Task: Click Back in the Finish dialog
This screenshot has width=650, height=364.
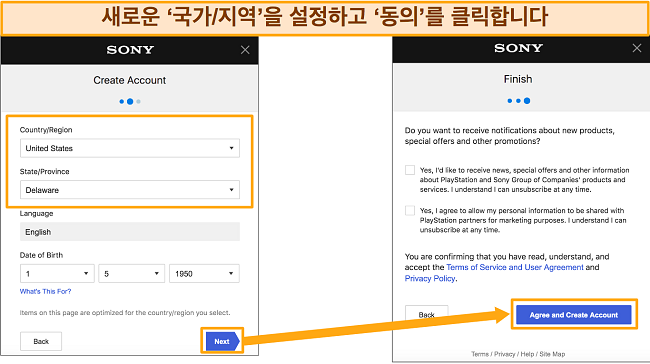Action: (427, 315)
